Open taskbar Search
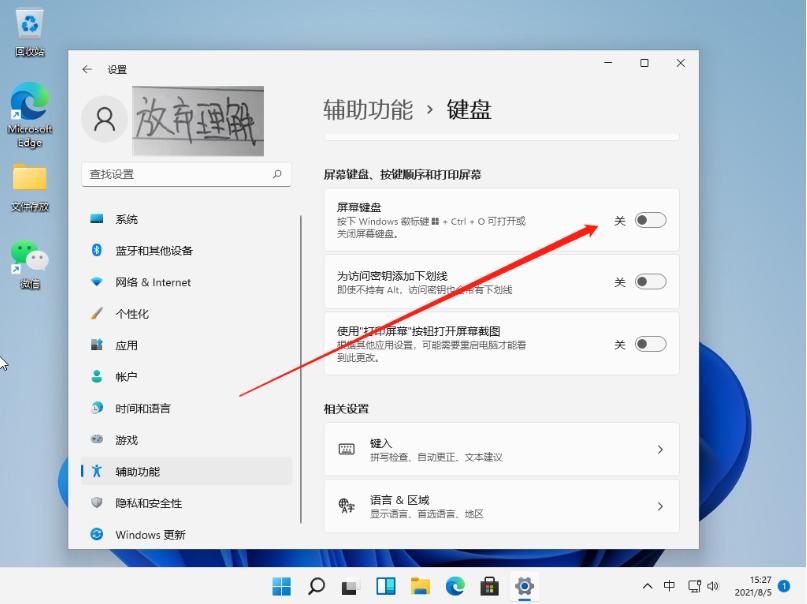Image resolution: width=807 pixels, height=604 pixels. coord(316,586)
